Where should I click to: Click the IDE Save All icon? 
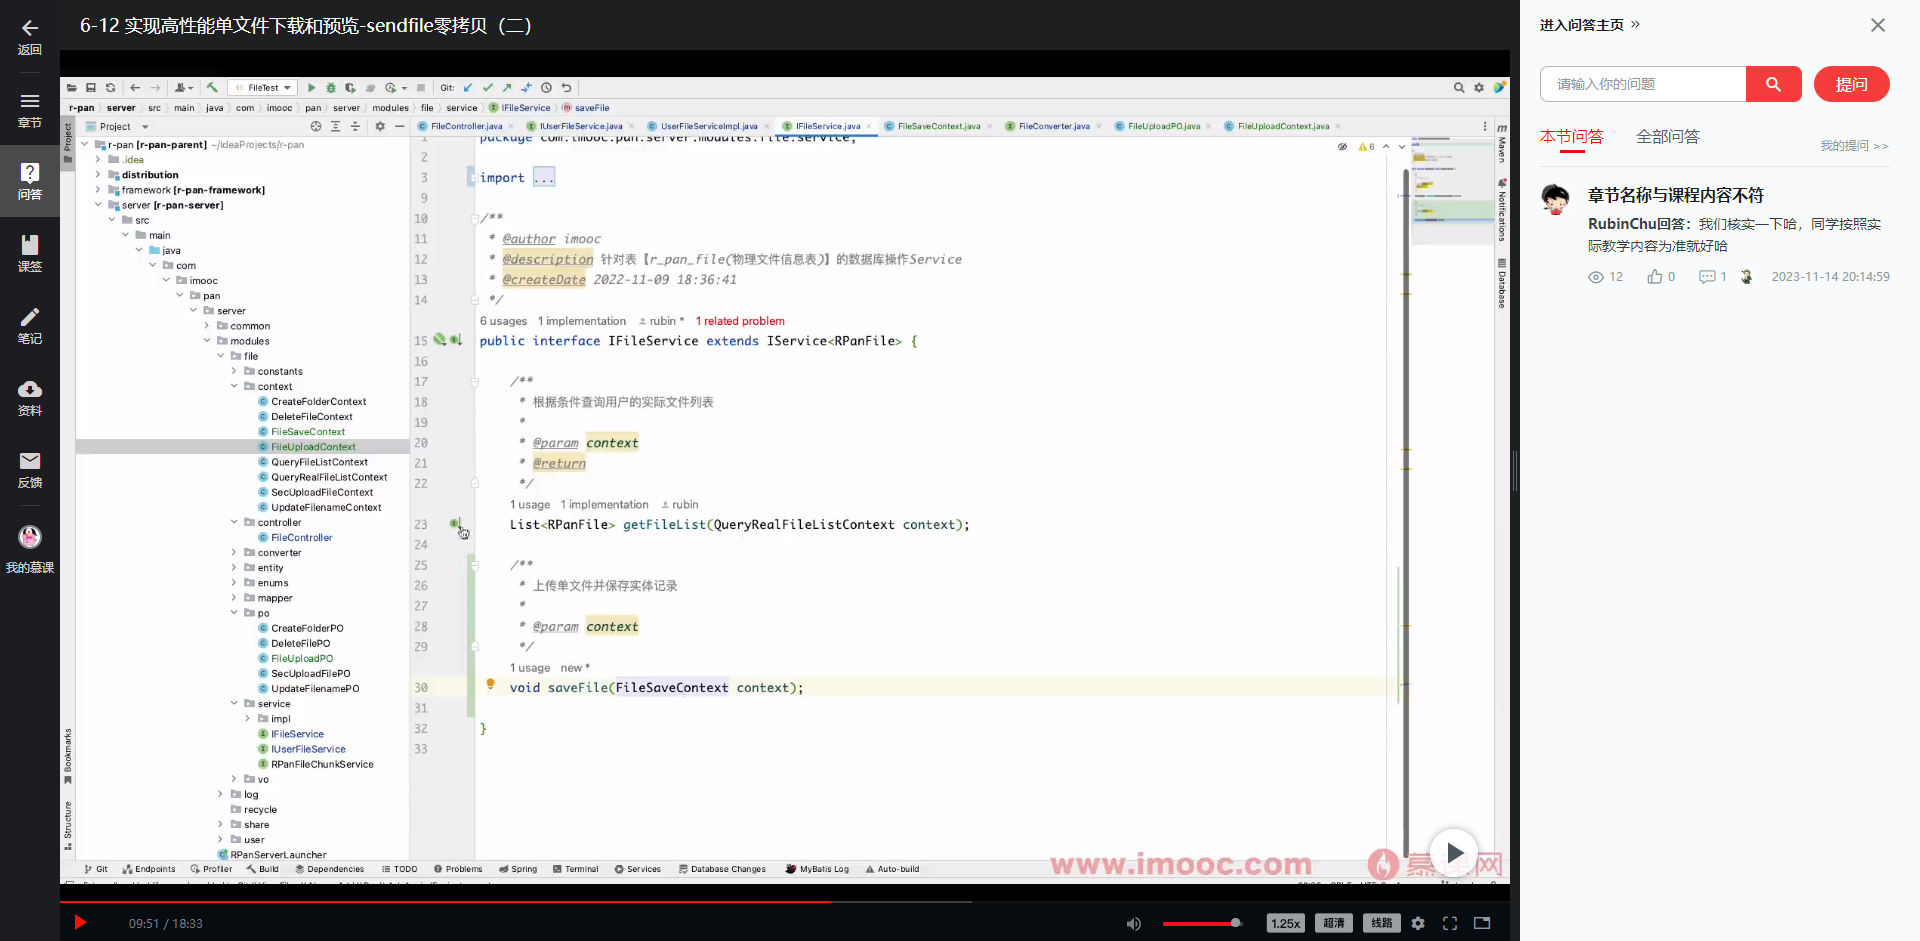91,88
